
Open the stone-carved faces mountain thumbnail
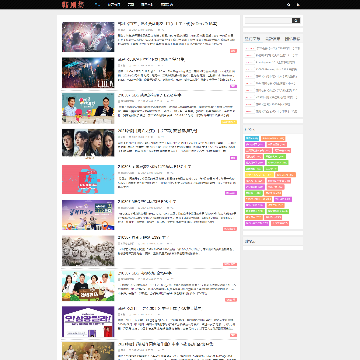point(88,251)
